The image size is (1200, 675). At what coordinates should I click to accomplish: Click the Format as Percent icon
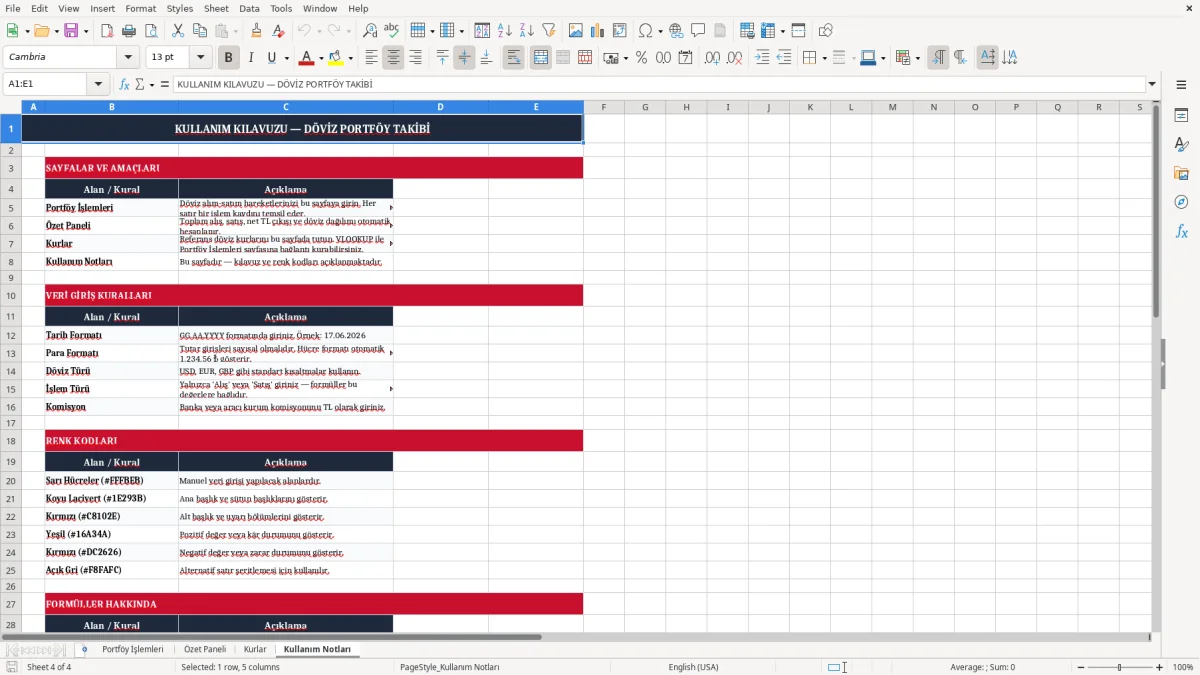click(641, 58)
